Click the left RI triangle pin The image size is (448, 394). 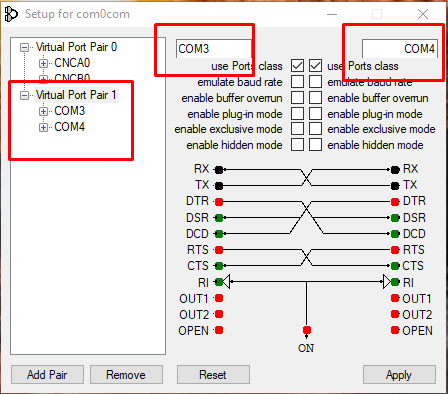tap(226, 282)
